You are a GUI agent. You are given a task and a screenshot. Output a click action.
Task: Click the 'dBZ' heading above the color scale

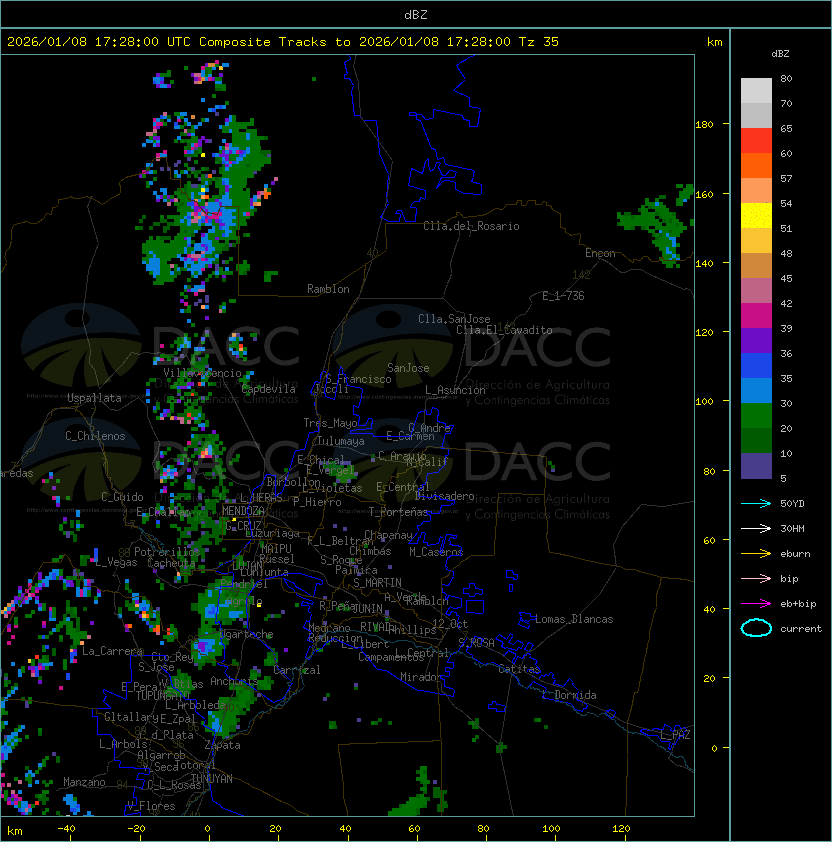[780, 54]
